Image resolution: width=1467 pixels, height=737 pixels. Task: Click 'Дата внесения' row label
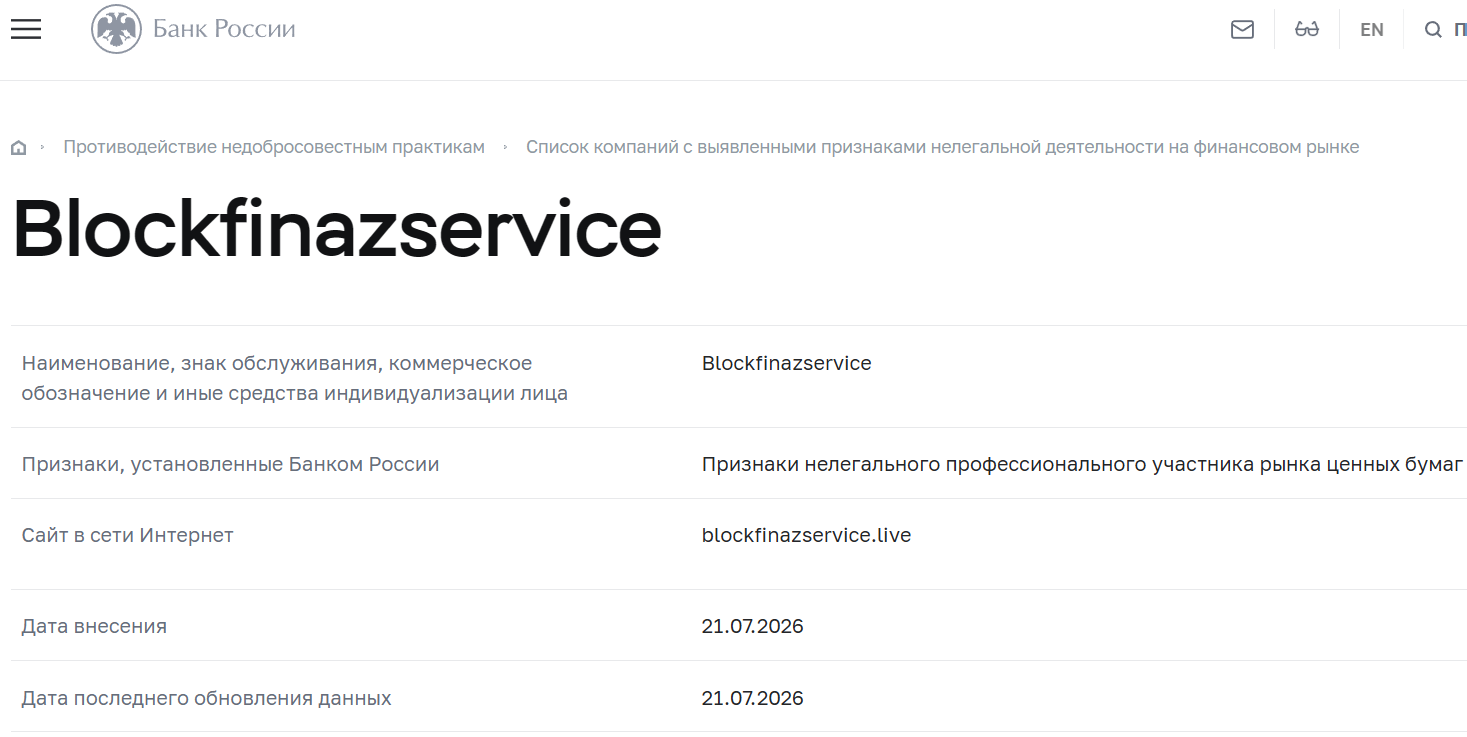click(x=94, y=626)
